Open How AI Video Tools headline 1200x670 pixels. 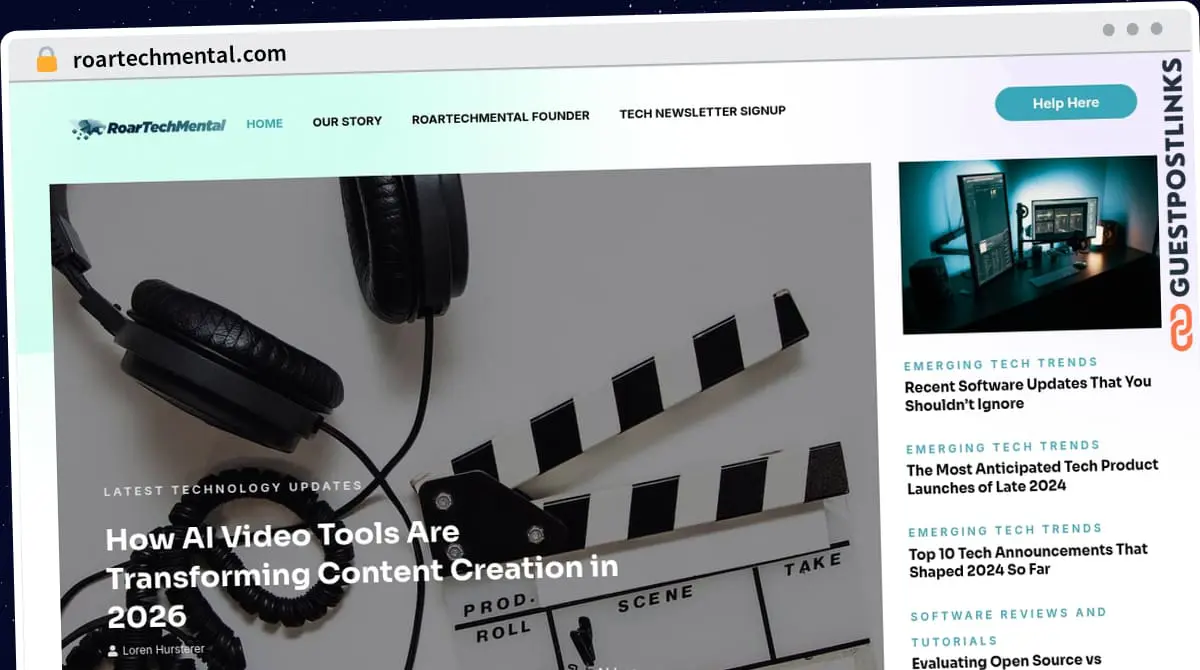coord(362,573)
